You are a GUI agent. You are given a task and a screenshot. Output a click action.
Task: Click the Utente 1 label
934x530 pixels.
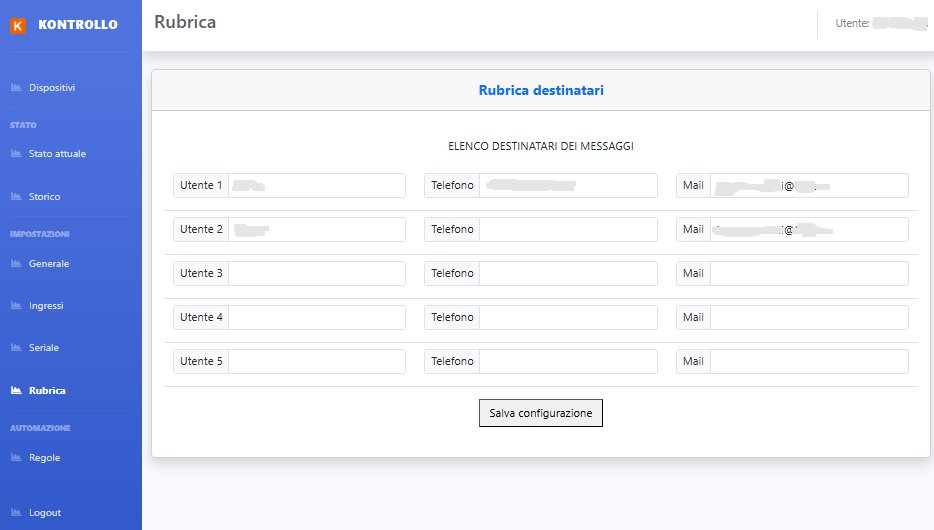coord(201,185)
